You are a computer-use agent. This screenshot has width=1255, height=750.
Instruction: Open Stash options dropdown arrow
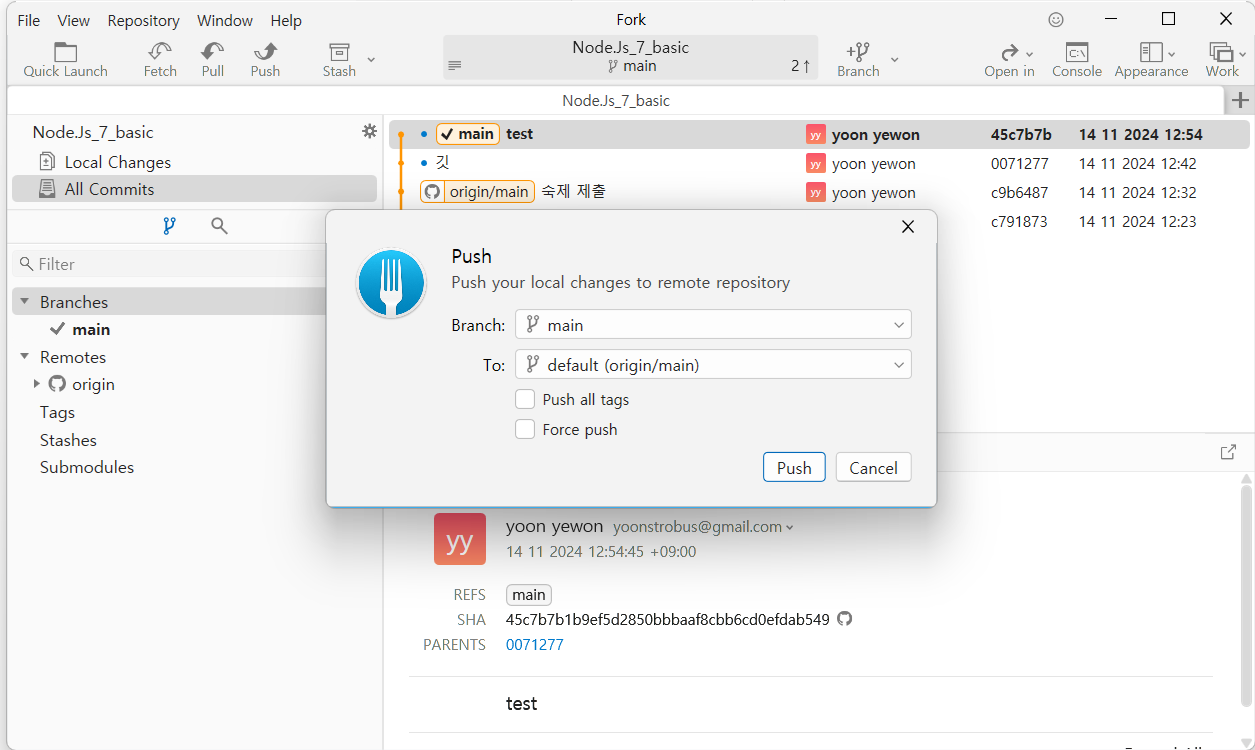point(371,60)
